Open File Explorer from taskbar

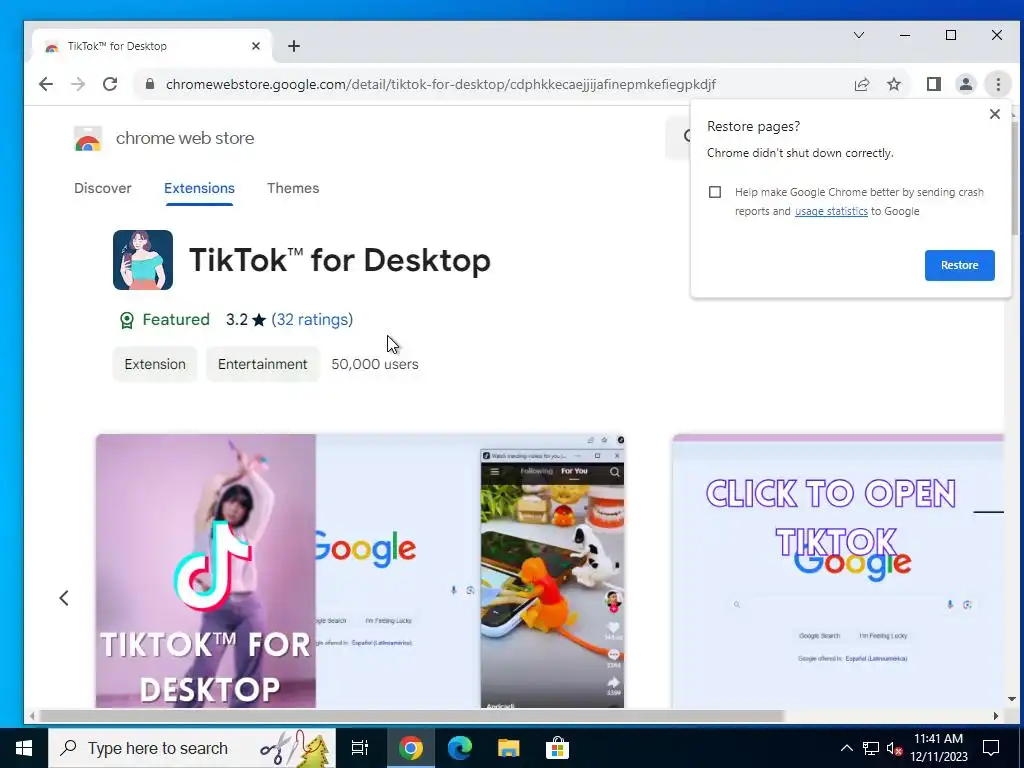(509, 748)
